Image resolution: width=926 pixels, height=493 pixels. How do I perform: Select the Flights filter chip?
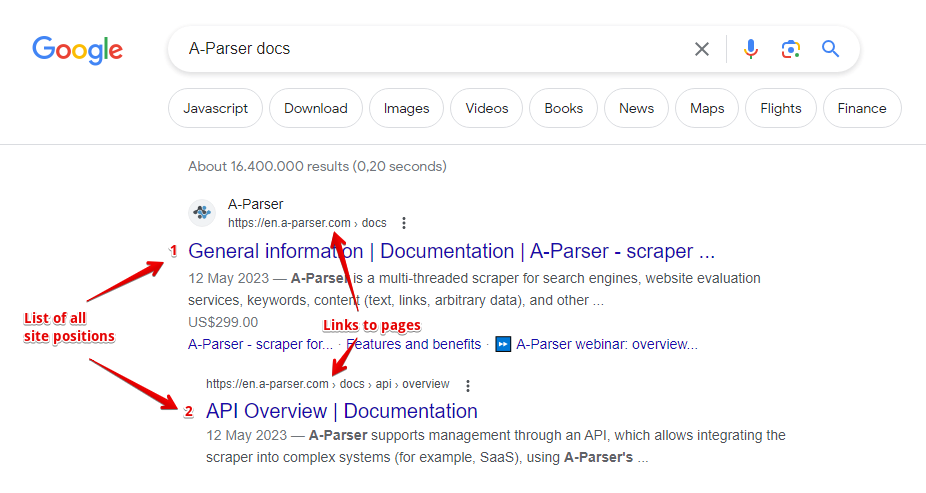point(780,109)
